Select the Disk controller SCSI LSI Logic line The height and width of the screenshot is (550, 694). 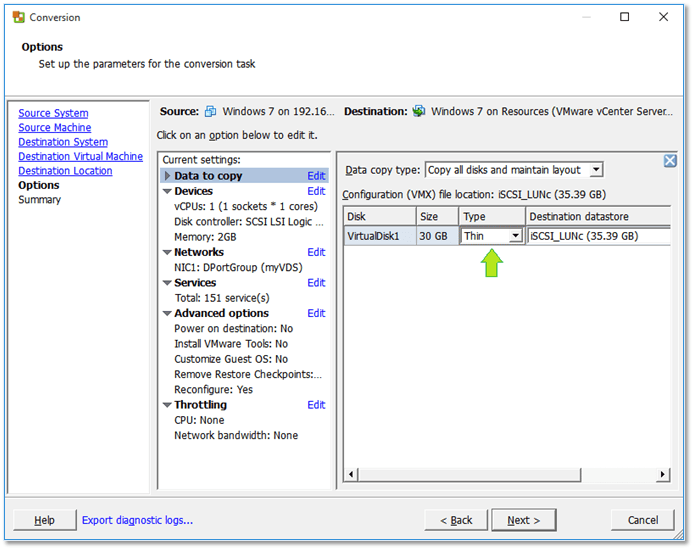pyautogui.click(x=249, y=222)
